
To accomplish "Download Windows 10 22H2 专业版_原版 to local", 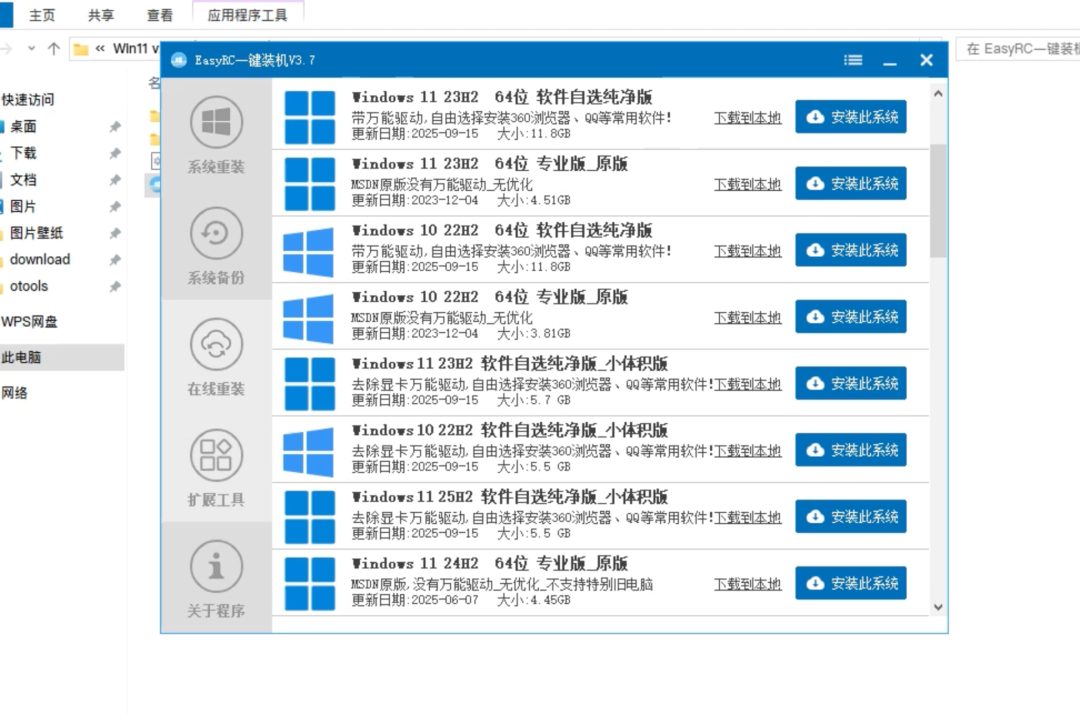I will (747, 317).
